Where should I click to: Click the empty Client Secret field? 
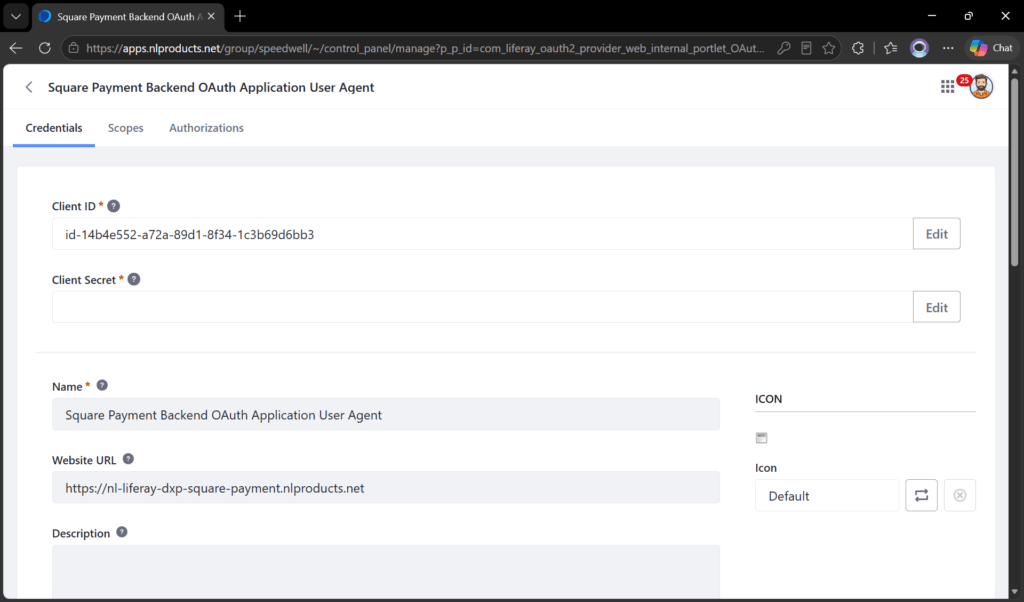(483, 307)
